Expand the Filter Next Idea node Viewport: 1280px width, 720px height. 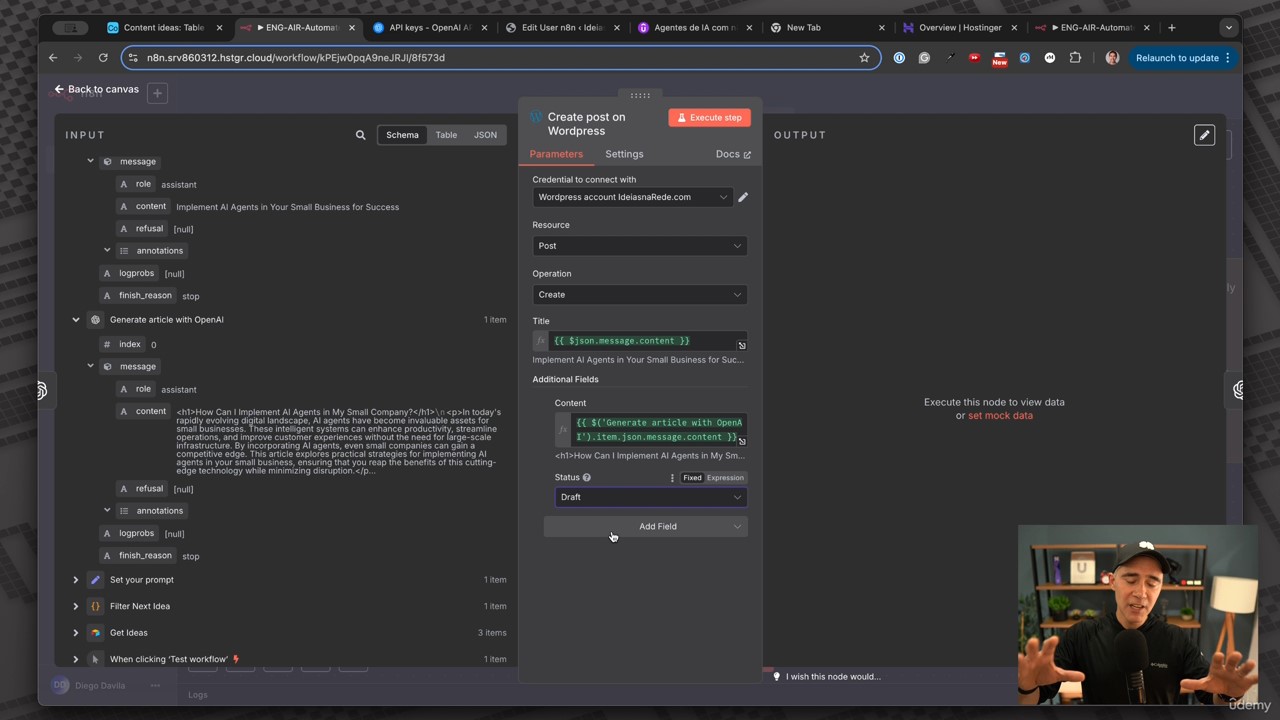coord(76,606)
